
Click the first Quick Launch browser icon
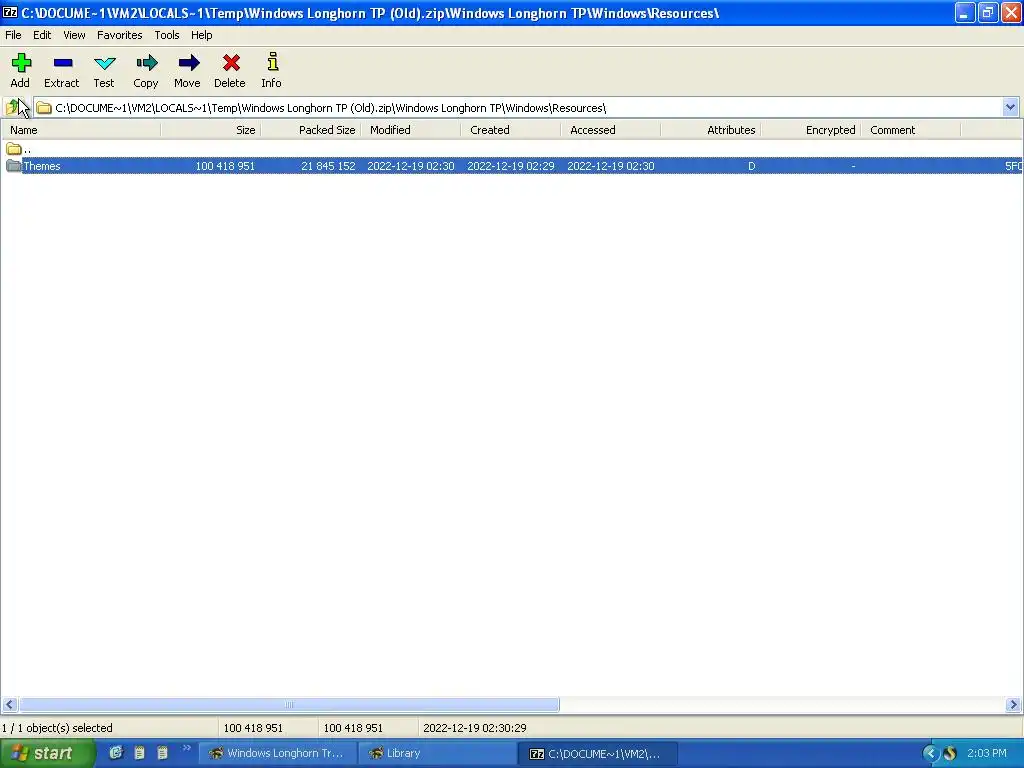(x=116, y=752)
